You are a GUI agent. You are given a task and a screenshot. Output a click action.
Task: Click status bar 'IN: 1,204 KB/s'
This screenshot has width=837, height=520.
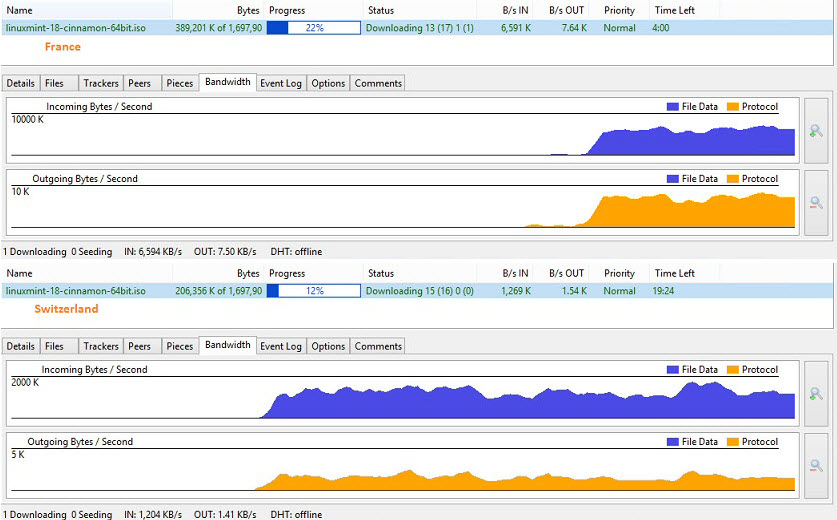coord(153,515)
